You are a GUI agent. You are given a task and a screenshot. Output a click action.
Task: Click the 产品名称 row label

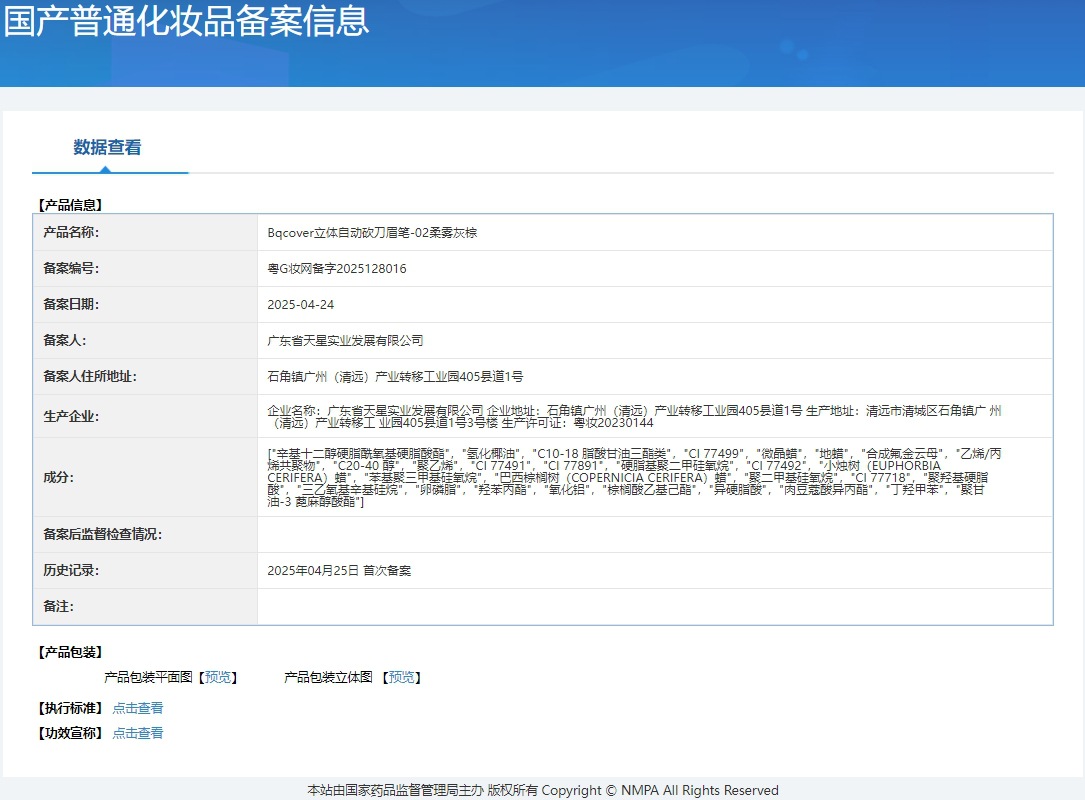coord(71,233)
